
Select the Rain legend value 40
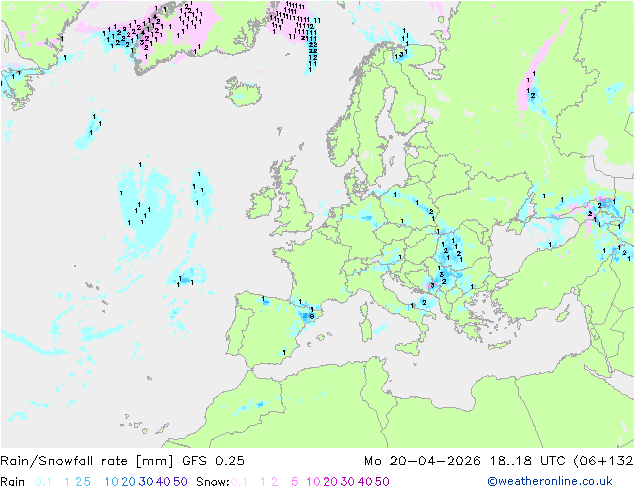click(163, 482)
